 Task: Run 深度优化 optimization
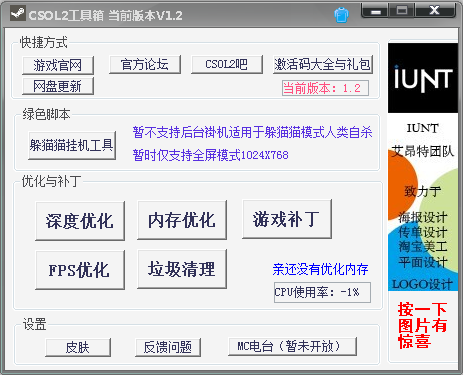80,221
